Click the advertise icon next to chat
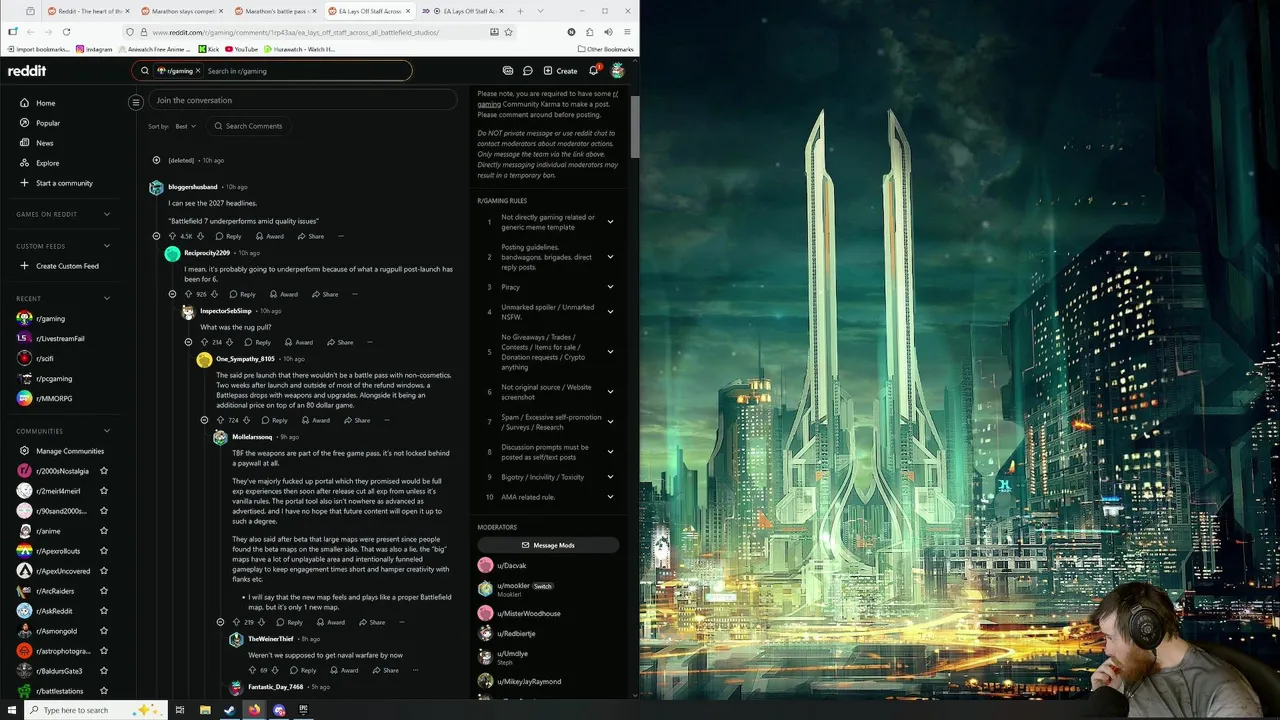 click(x=508, y=71)
